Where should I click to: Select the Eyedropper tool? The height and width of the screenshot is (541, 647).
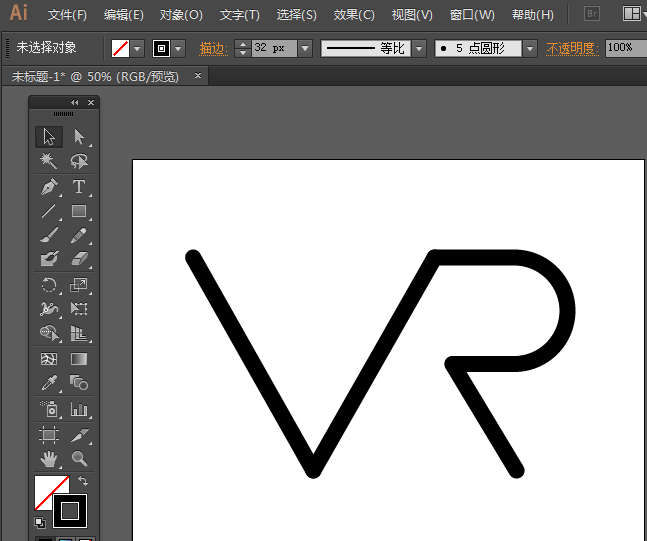pyautogui.click(x=49, y=383)
